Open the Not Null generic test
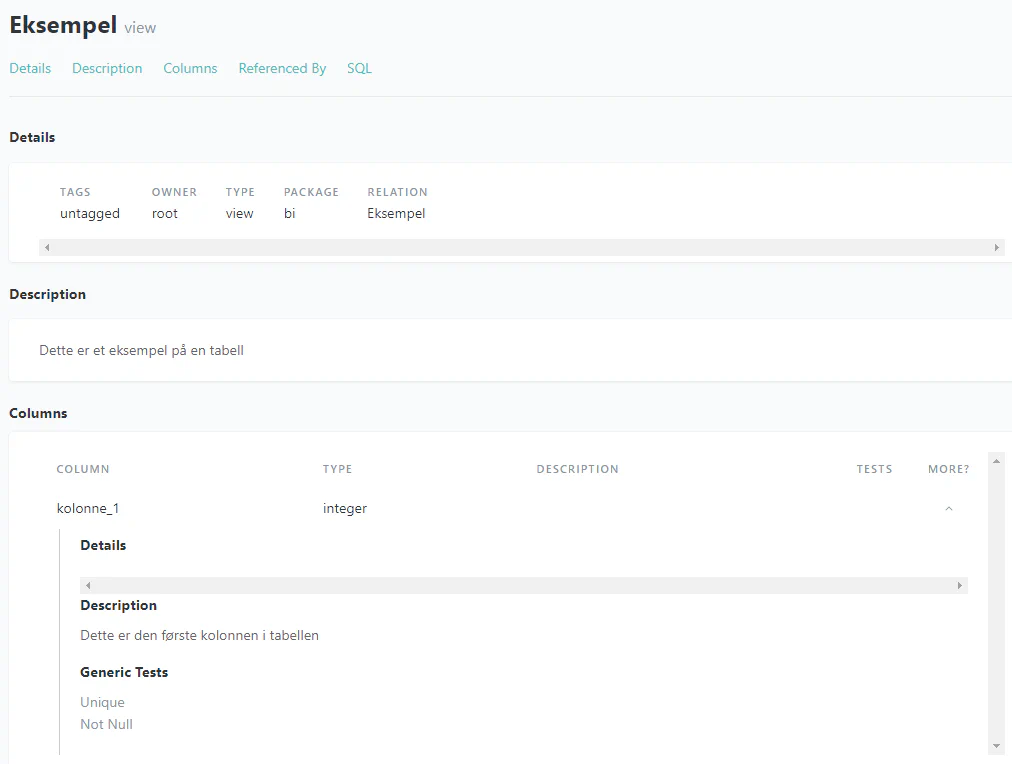The image size is (1012, 764). (106, 724)
